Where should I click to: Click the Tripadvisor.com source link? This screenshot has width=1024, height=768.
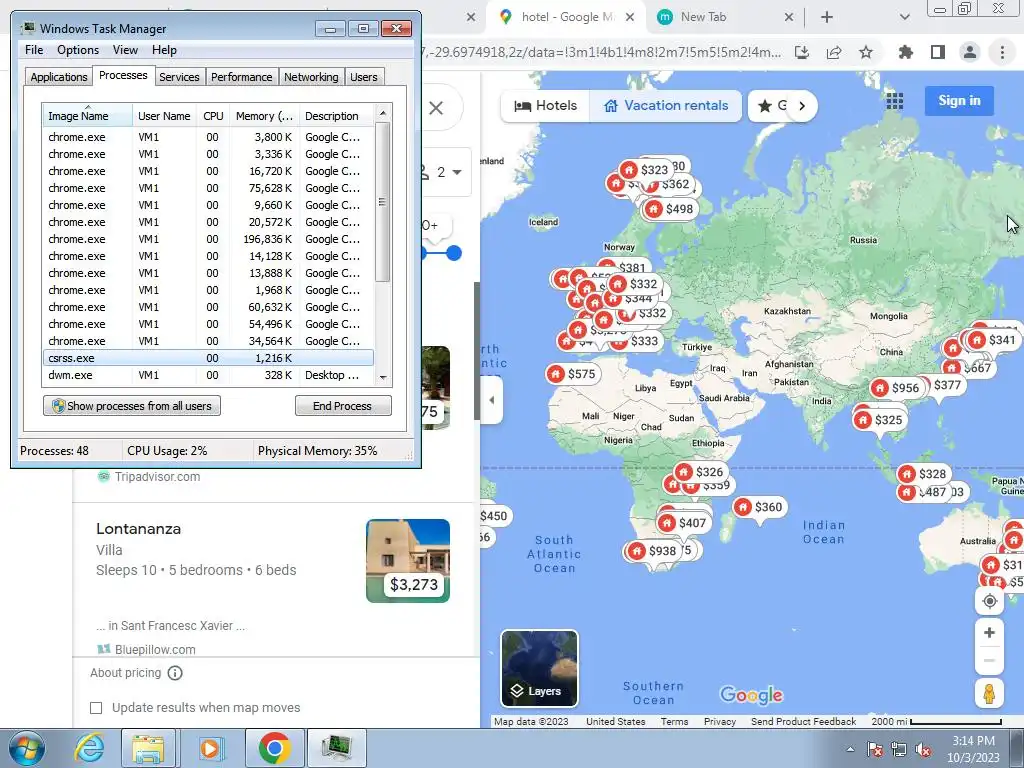(157, 477)
